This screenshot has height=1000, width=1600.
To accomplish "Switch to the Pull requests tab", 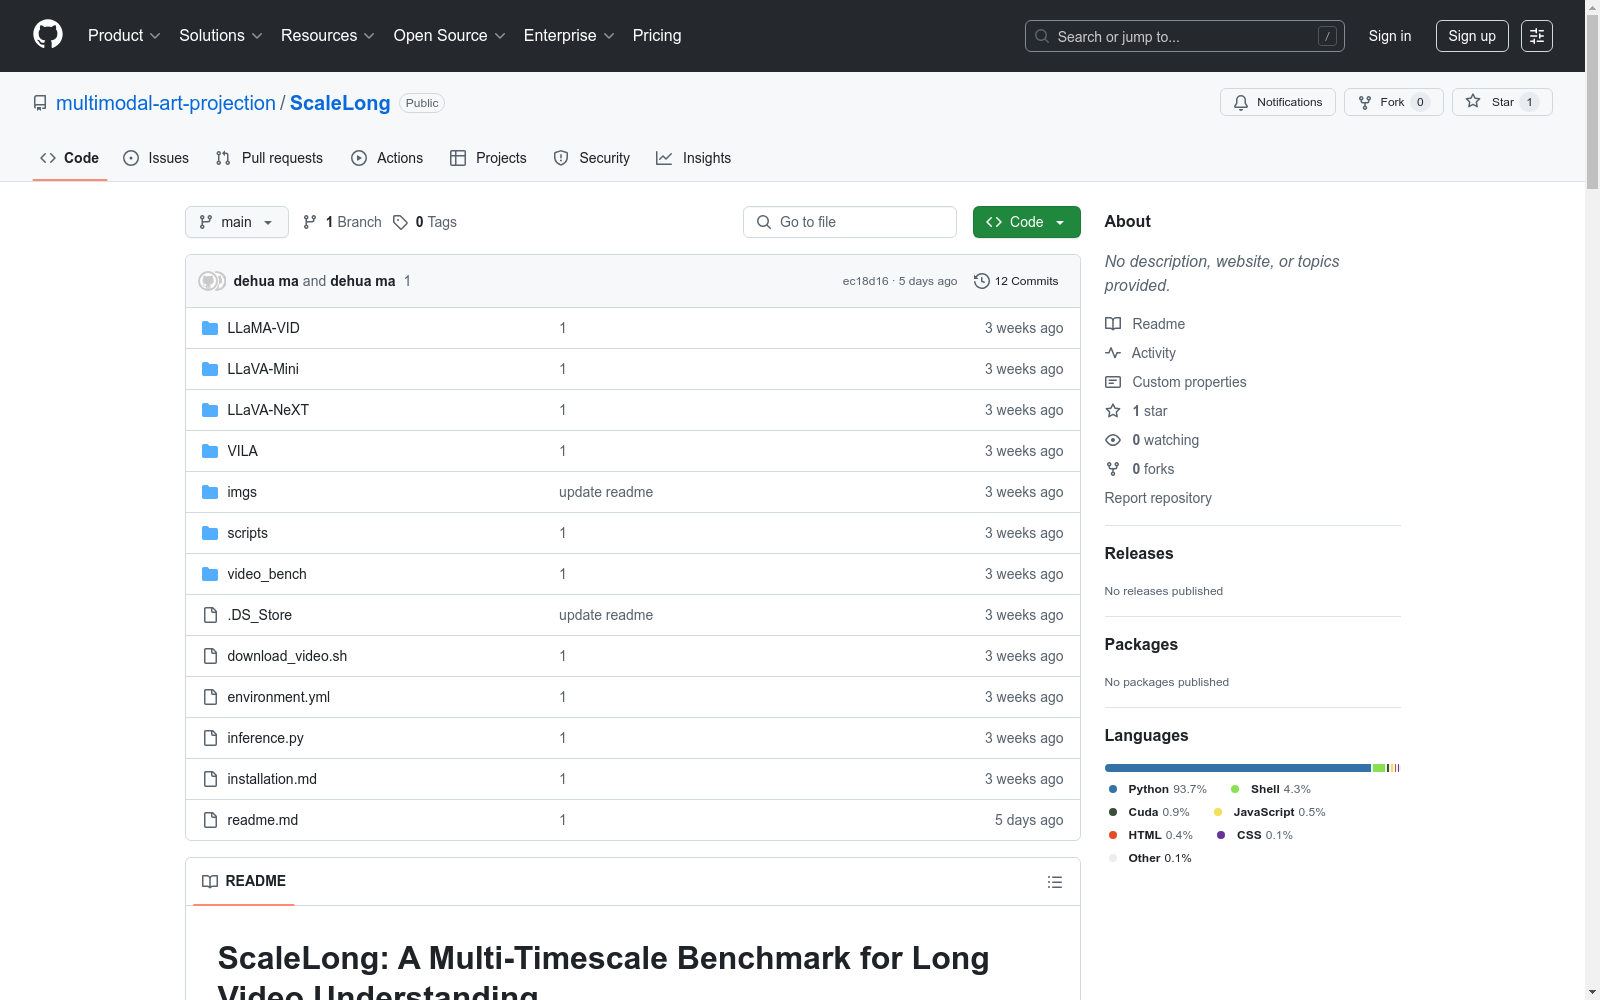I will [269, 158].
